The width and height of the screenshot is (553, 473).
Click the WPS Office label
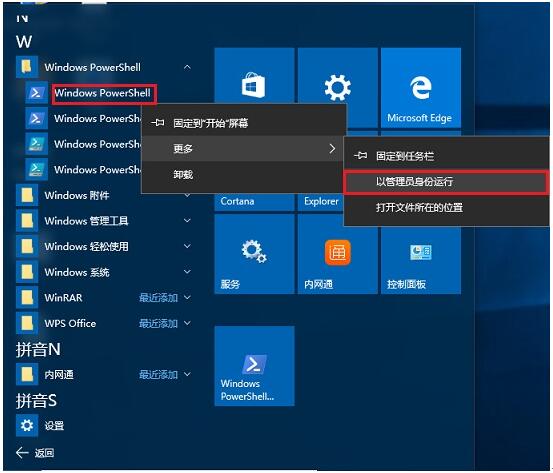[70, 323]
